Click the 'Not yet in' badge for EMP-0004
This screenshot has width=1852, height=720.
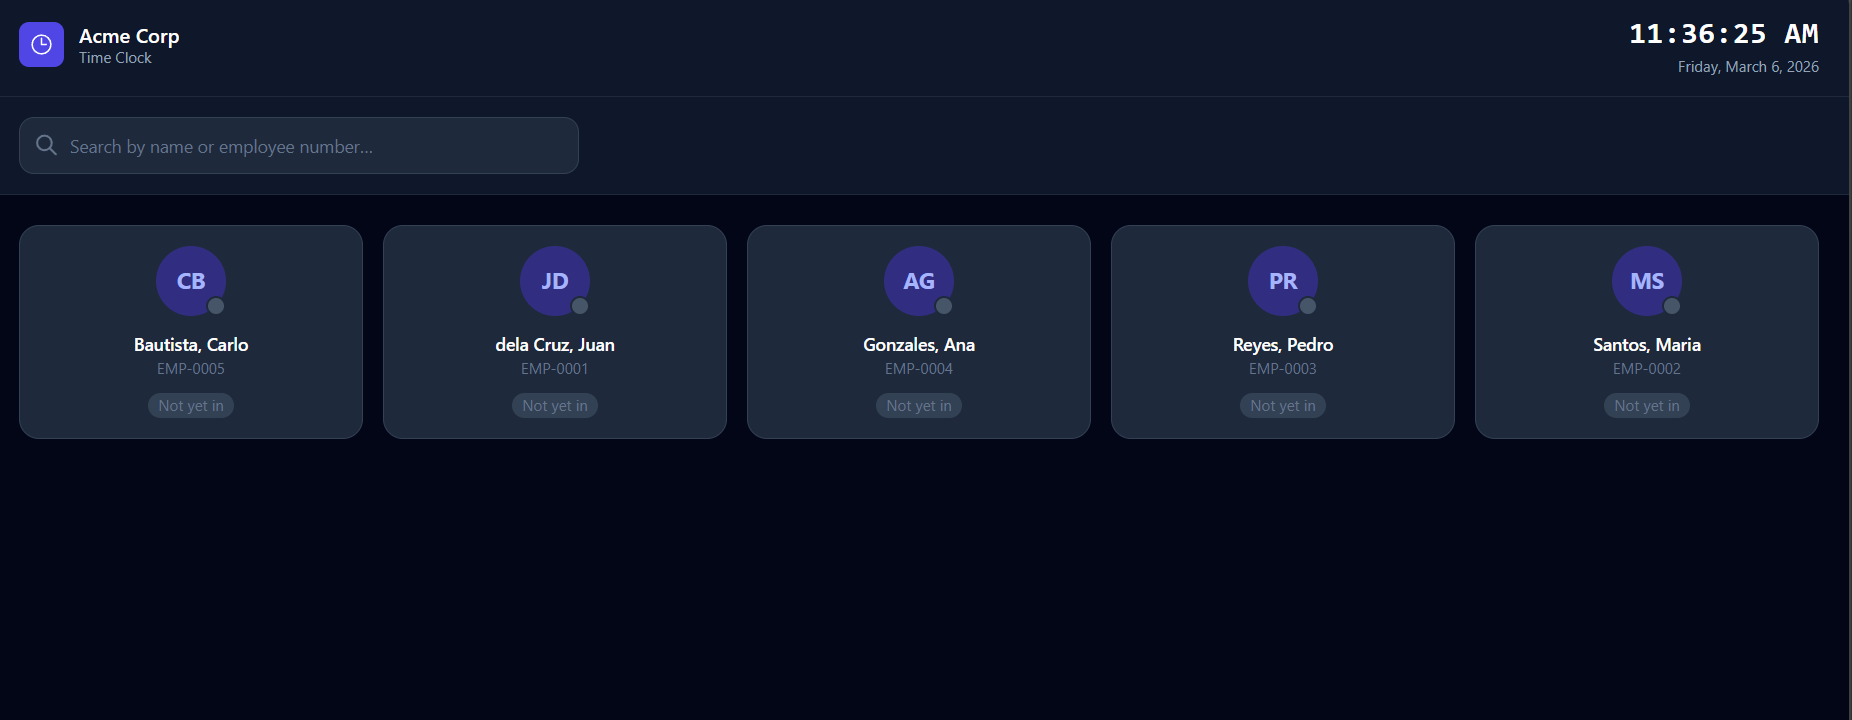click(x=919, y=405)
